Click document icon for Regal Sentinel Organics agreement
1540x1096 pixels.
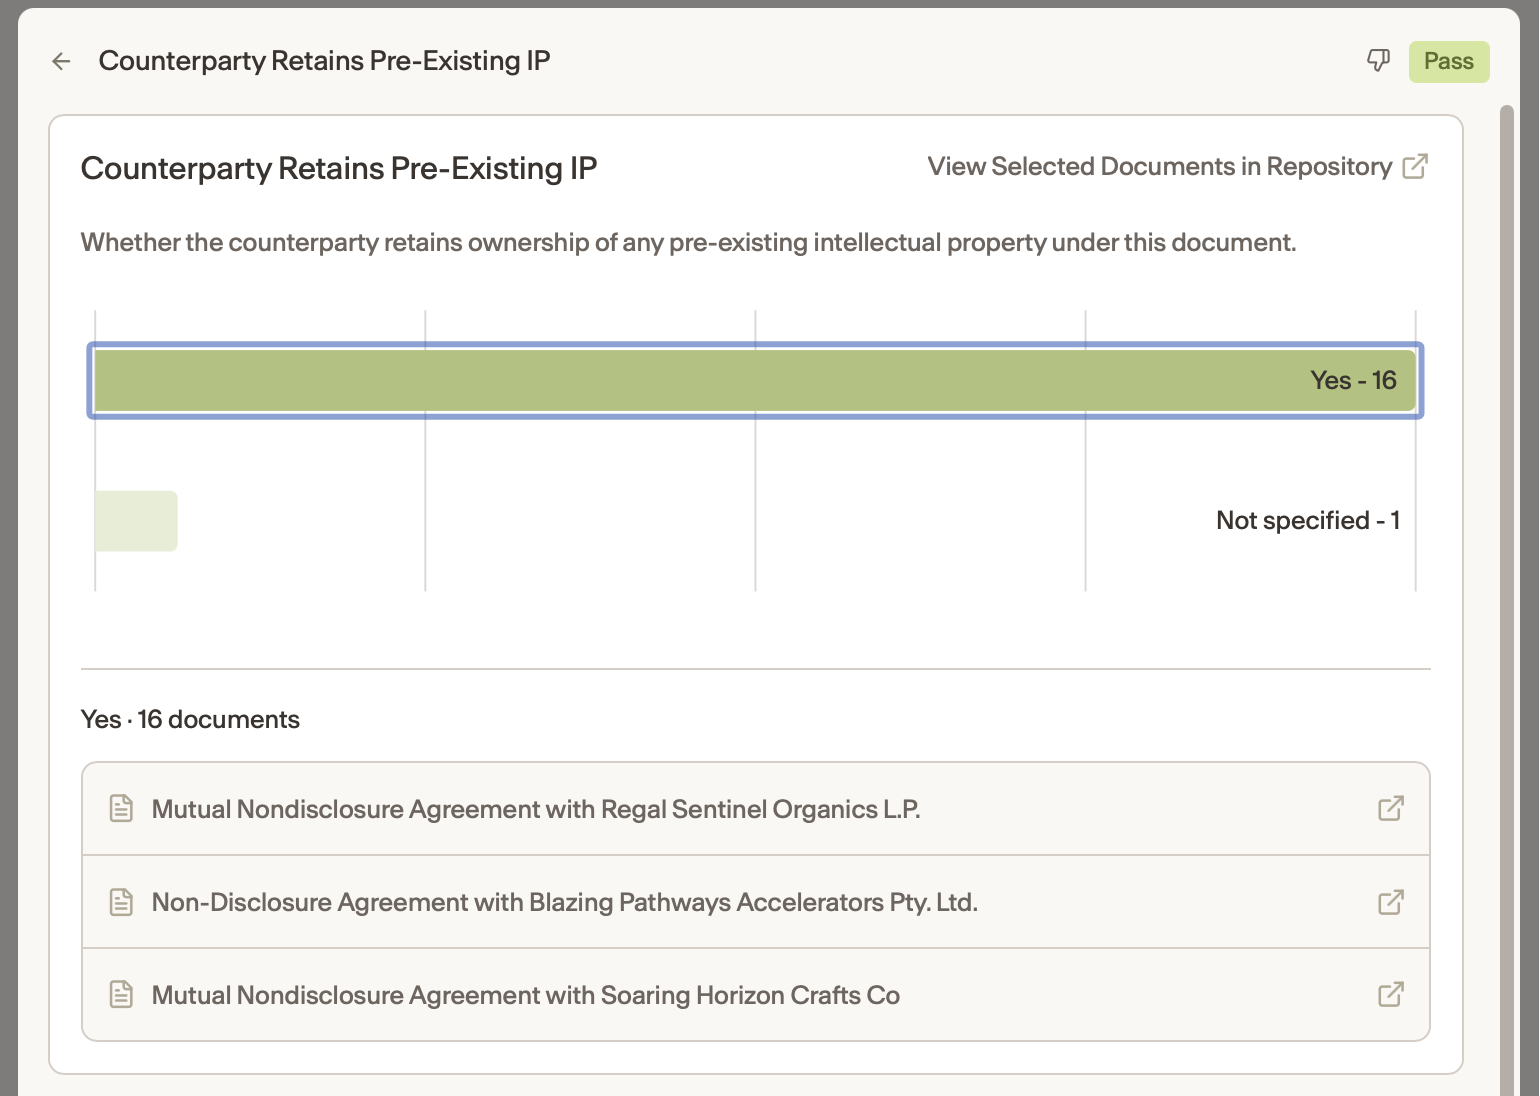(x=121, y=809)
